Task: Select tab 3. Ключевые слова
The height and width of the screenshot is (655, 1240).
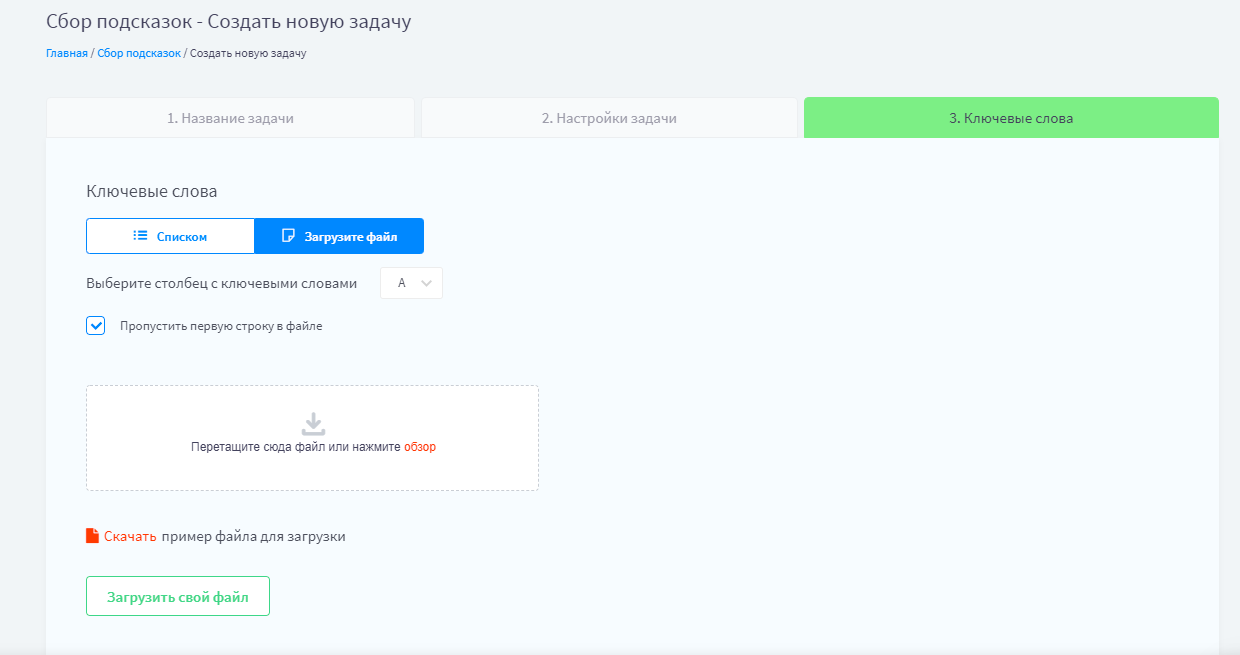Action: [x=1011, y=118]
